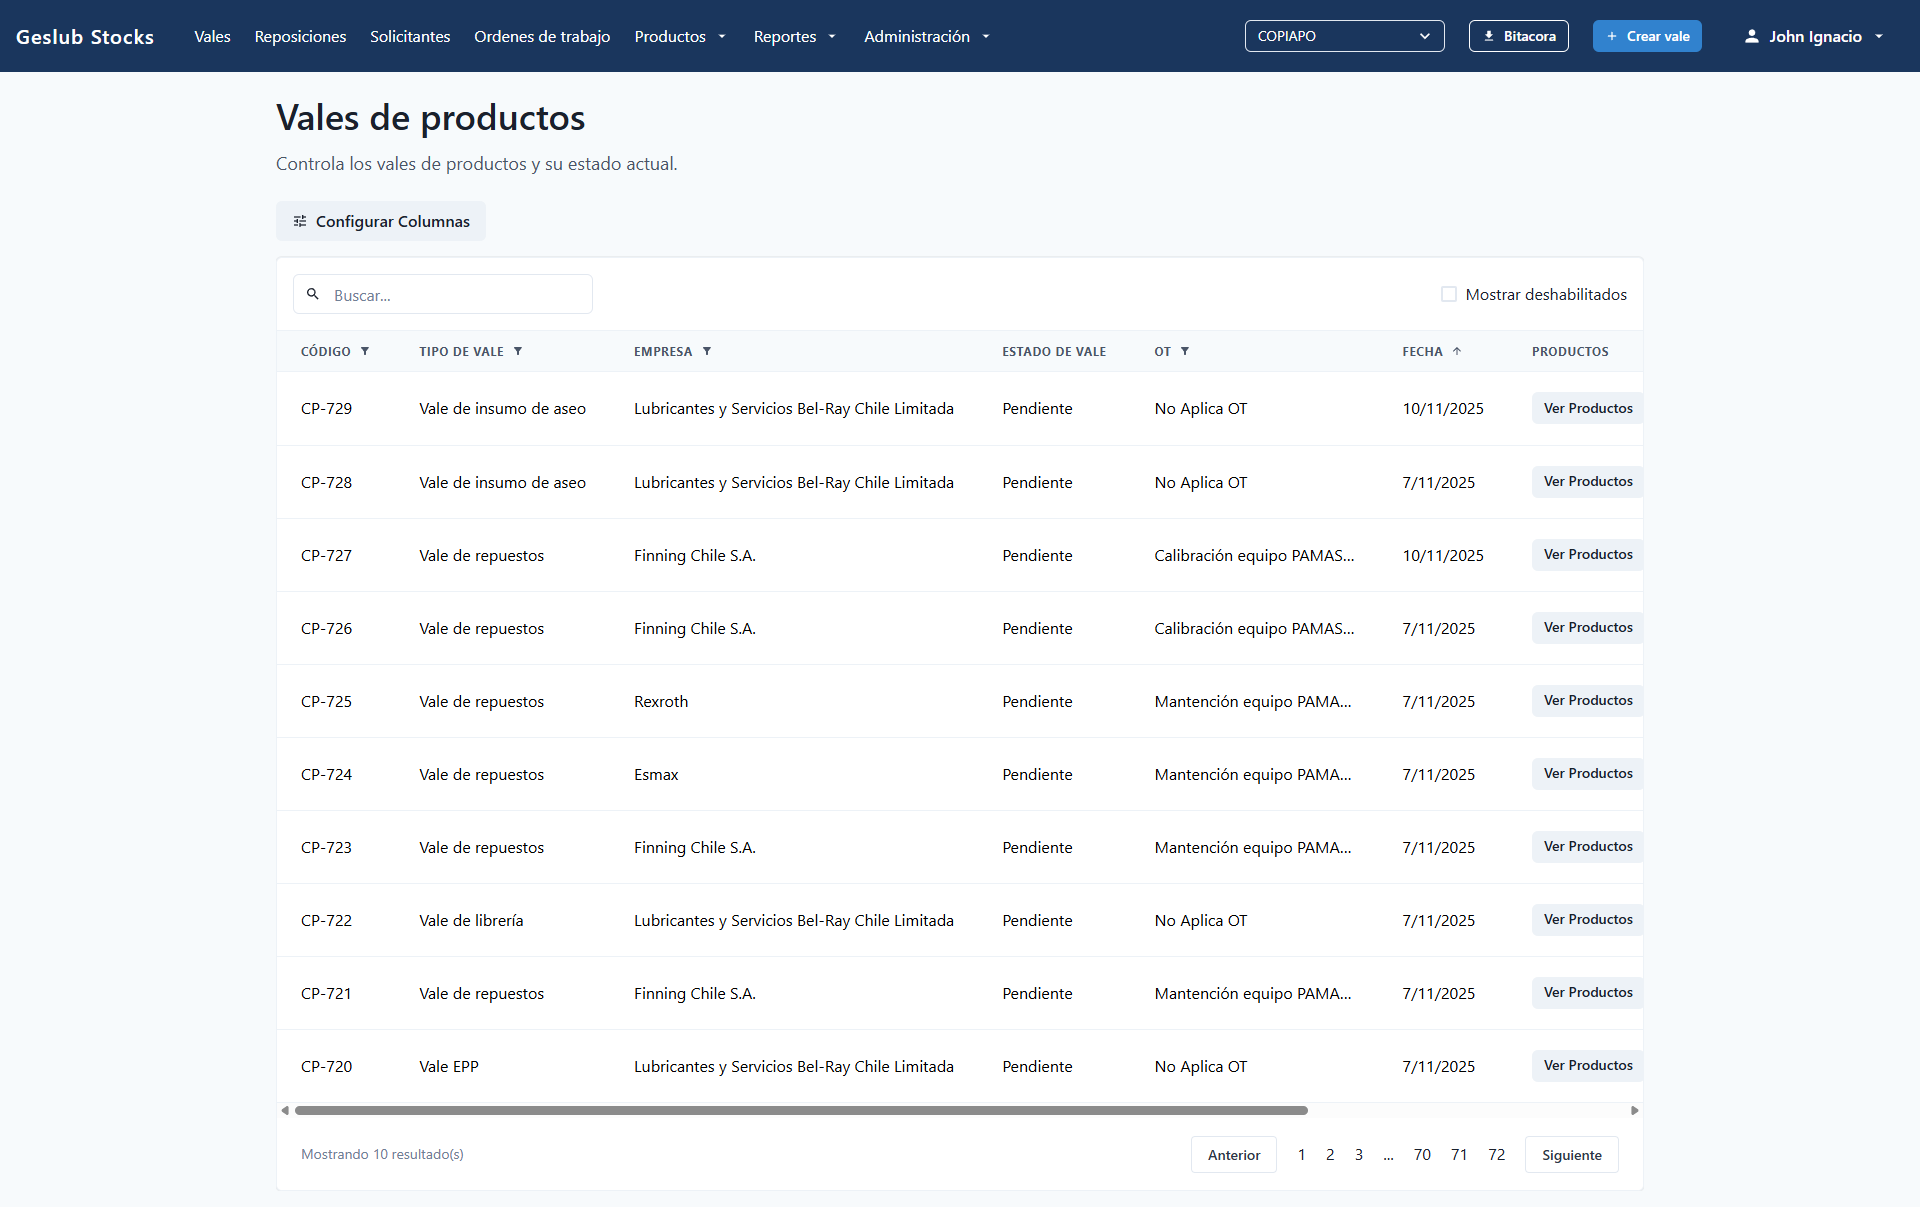This screenshot has height=1207, width=1920.
Task: Click the Crear vale button
Action: pyautogui.click(x=1646, y=36)
